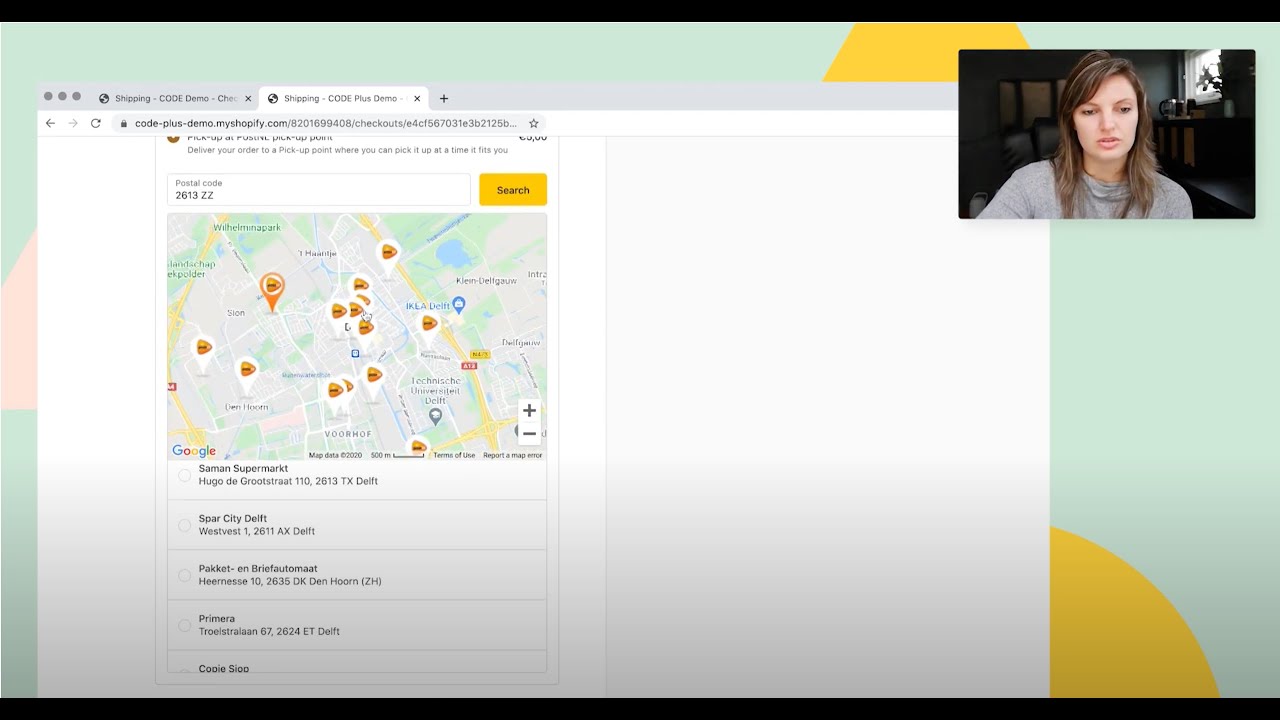Click the browser back arrow

(x=50, y=122)
